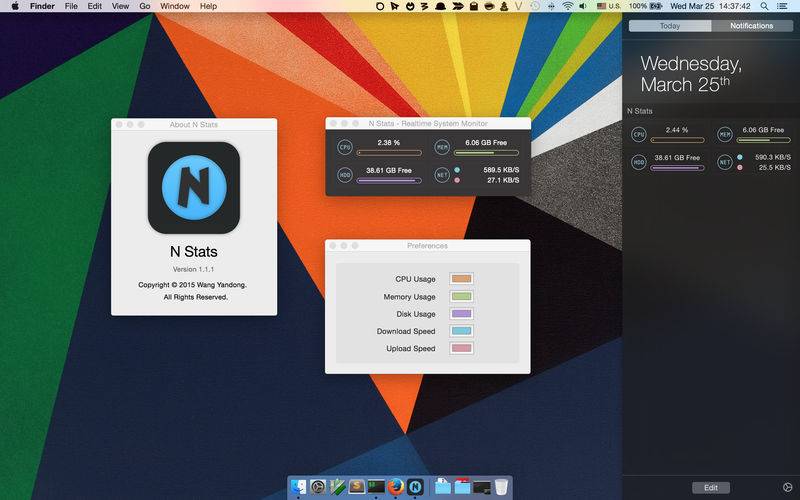800x500 pixels.
Task: Click the HDD icon in N Stats monitor window
Action: pyautogui.click(x=345, y=175)
